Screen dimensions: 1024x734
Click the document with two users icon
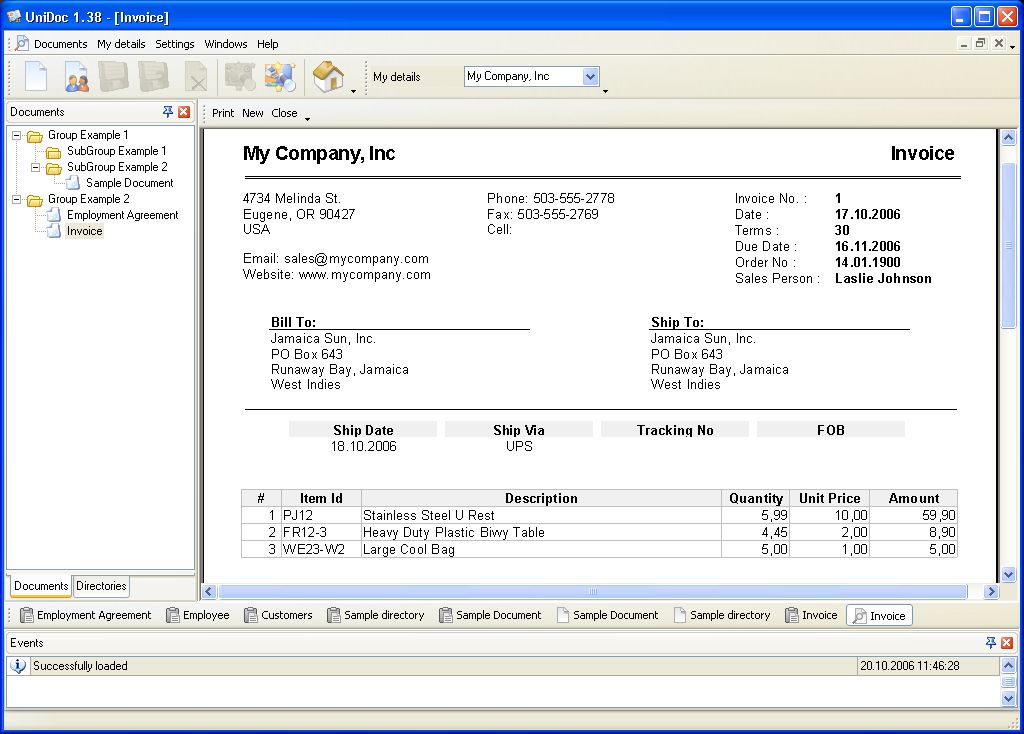pyautogui.click(x=77, y=77)
